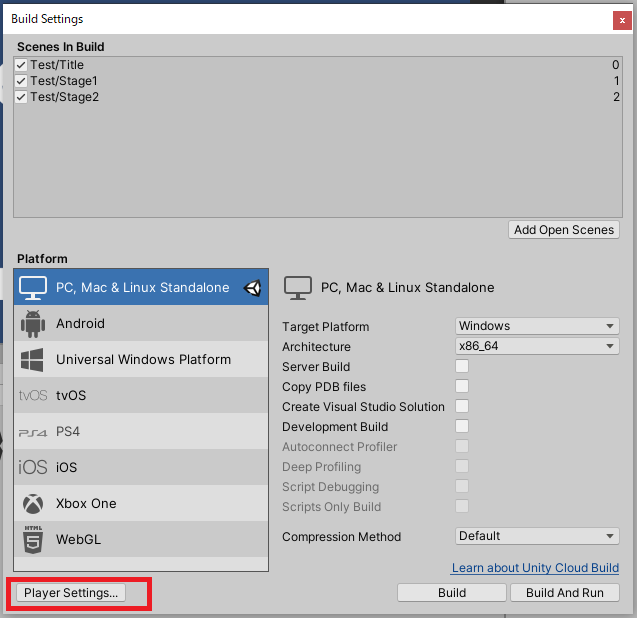Screen dimensions: 637x618
Task: Click the Build button
Action: (452, 593)
